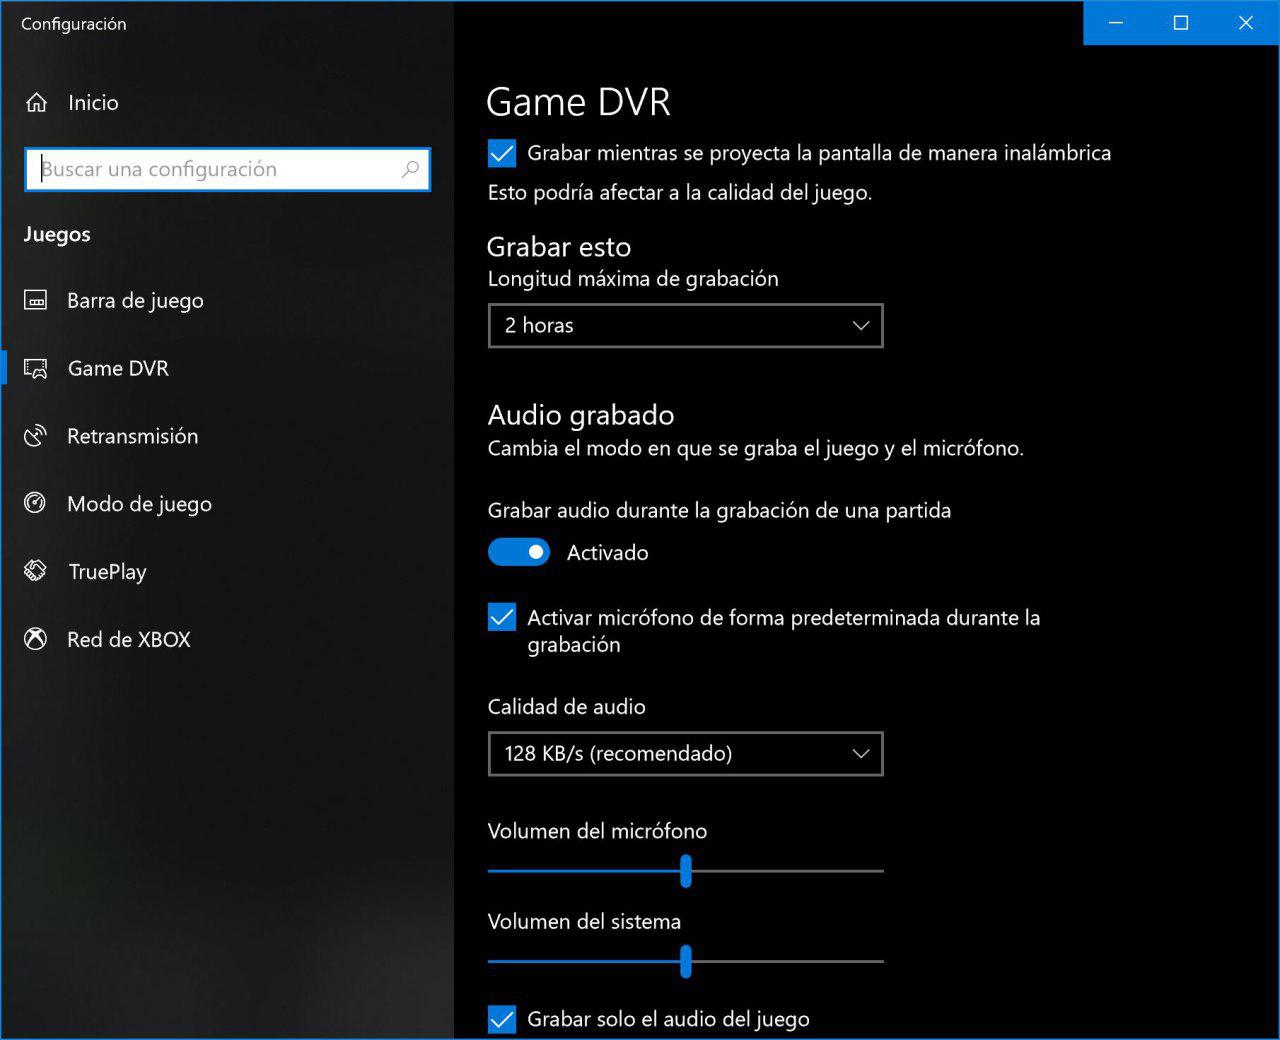1280x1040 pixels.
Task: Click the Retransmisión broadcast icon
Action: 36,437
